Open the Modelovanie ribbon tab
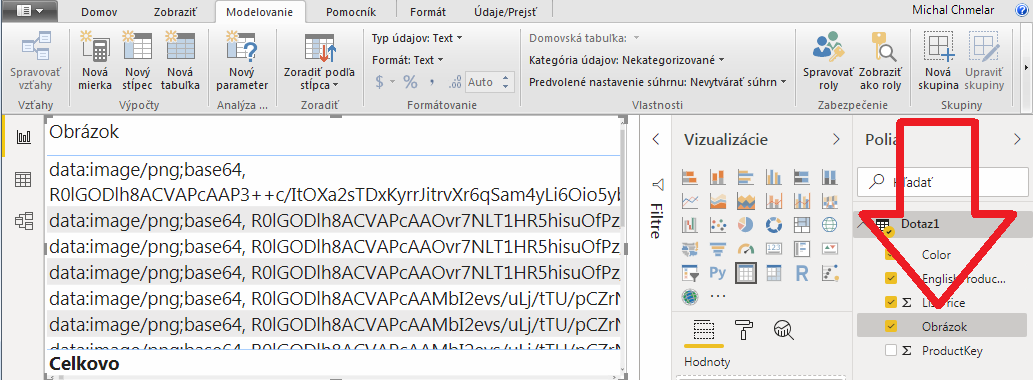 [x=260, y=12]
